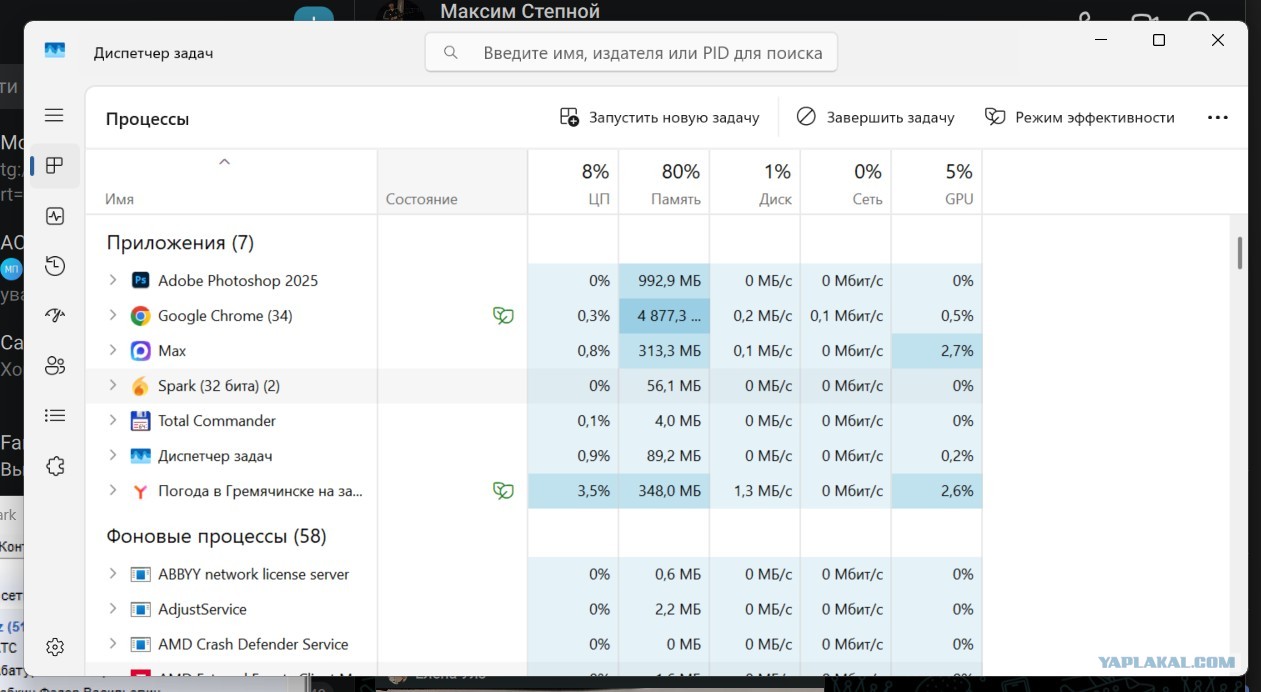Open the Details sidebar tab
The width and height of the screenshot is (1261, 692).
pos(54,416)
